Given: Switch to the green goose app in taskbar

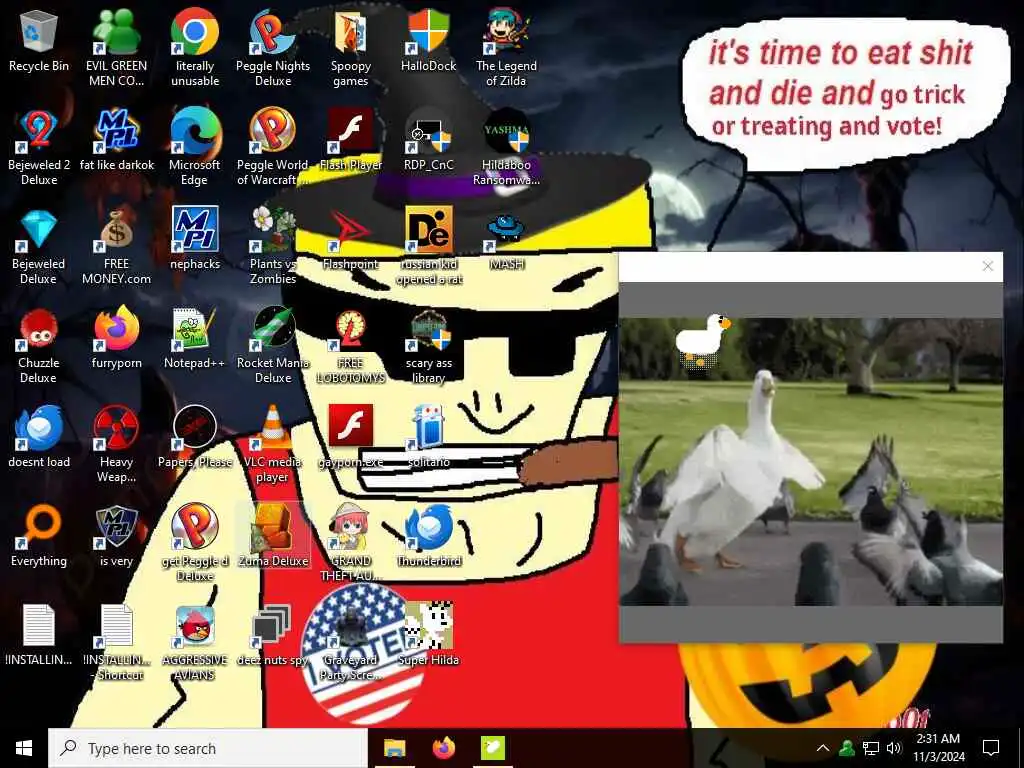Looking at the screenshot, I should (492, 748).
